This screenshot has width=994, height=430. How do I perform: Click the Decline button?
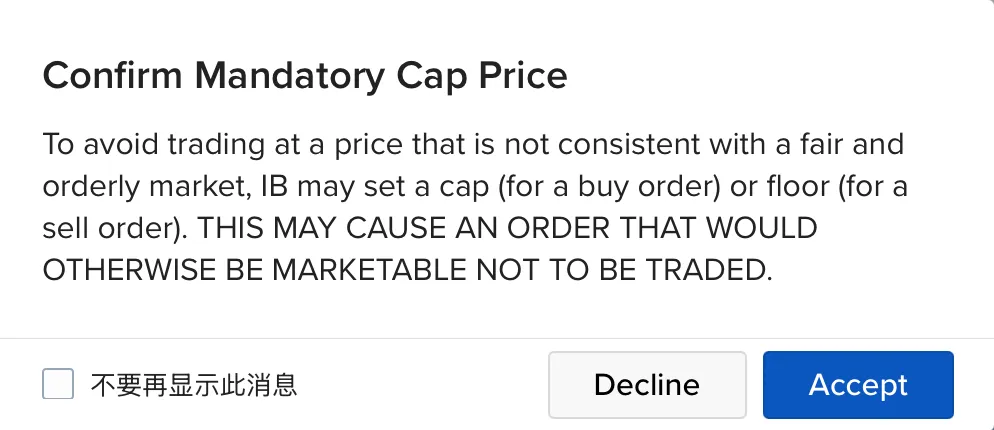pyautogui.click(x=647, y=385)
